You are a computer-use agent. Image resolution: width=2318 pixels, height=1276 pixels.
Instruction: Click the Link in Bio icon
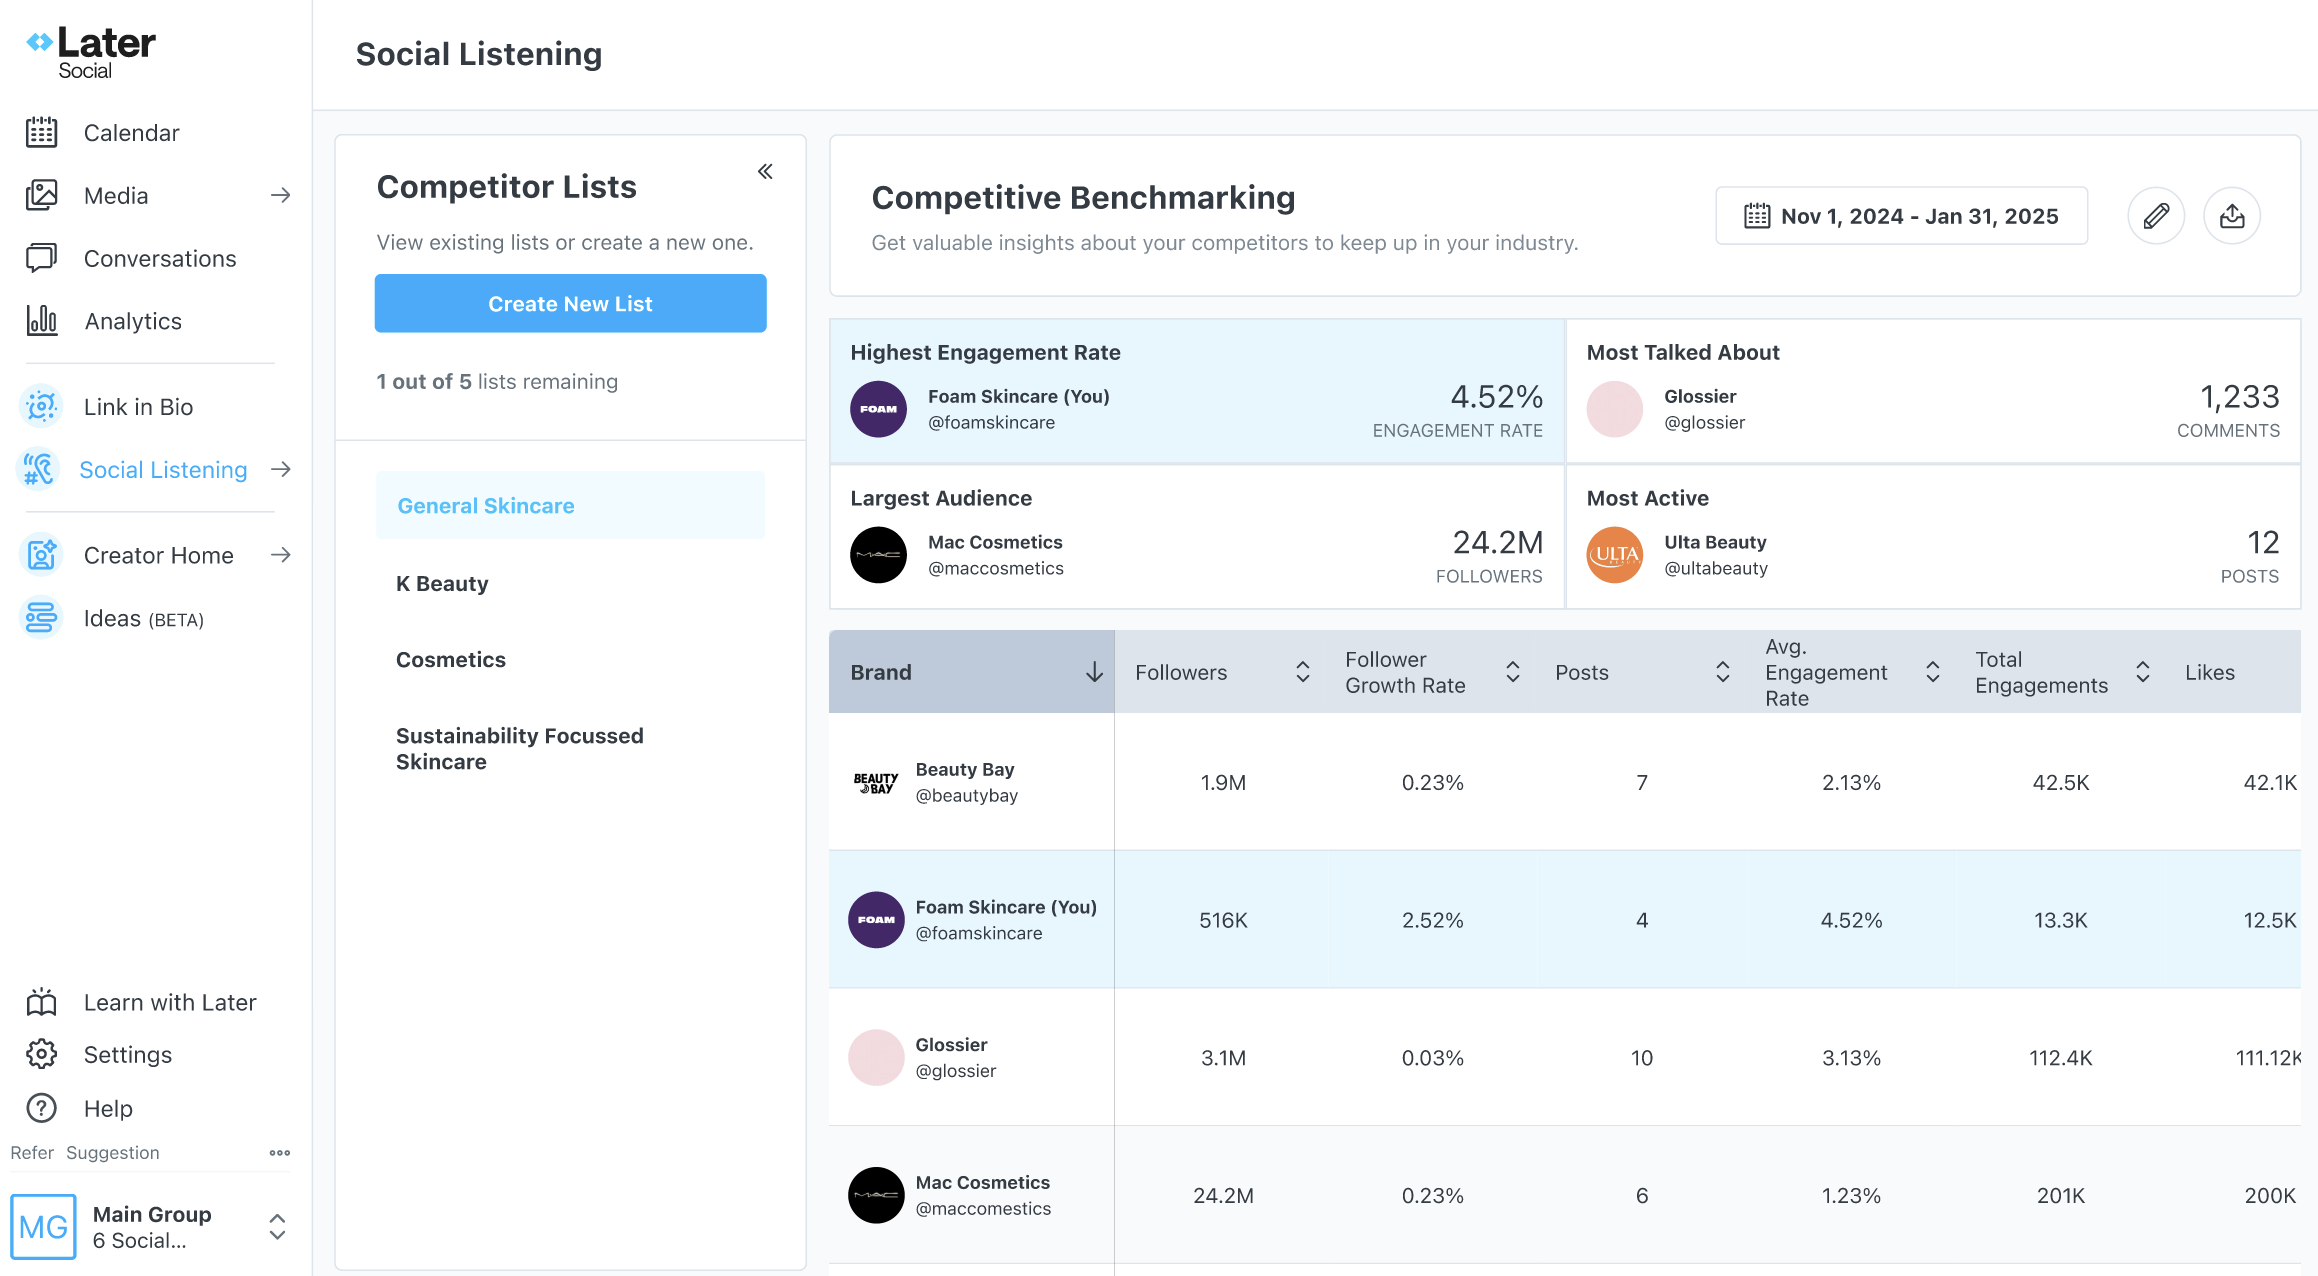pyautogui.click(x=41, y=406)
